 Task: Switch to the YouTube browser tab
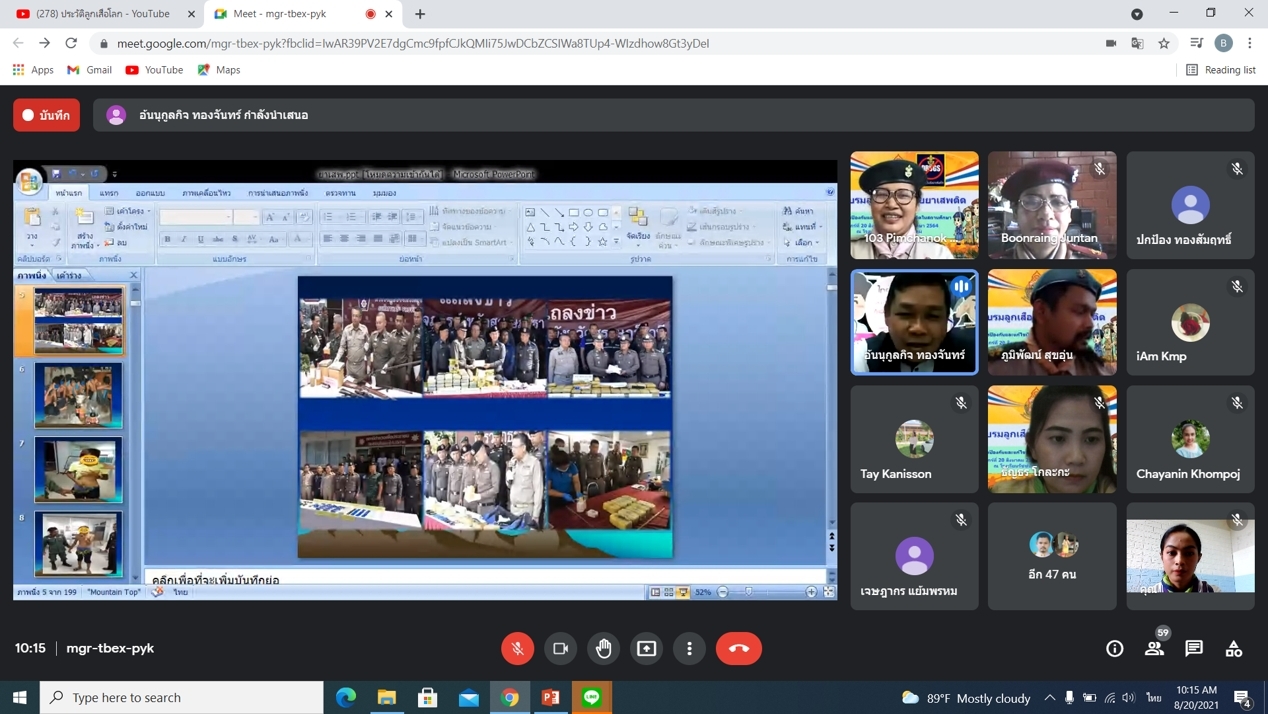click(103, 14)
